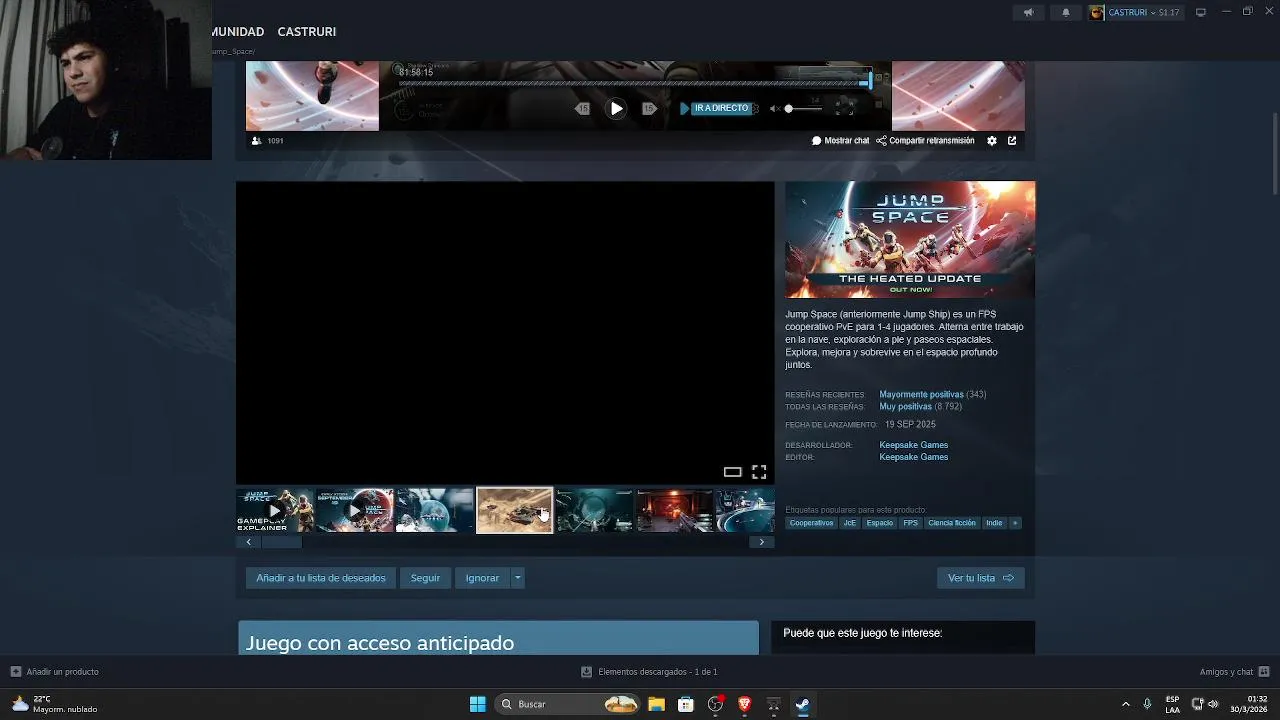Click the Steam taskbar icon
The height and width of the screenshot is (720, 1280).
coord(802,704)
